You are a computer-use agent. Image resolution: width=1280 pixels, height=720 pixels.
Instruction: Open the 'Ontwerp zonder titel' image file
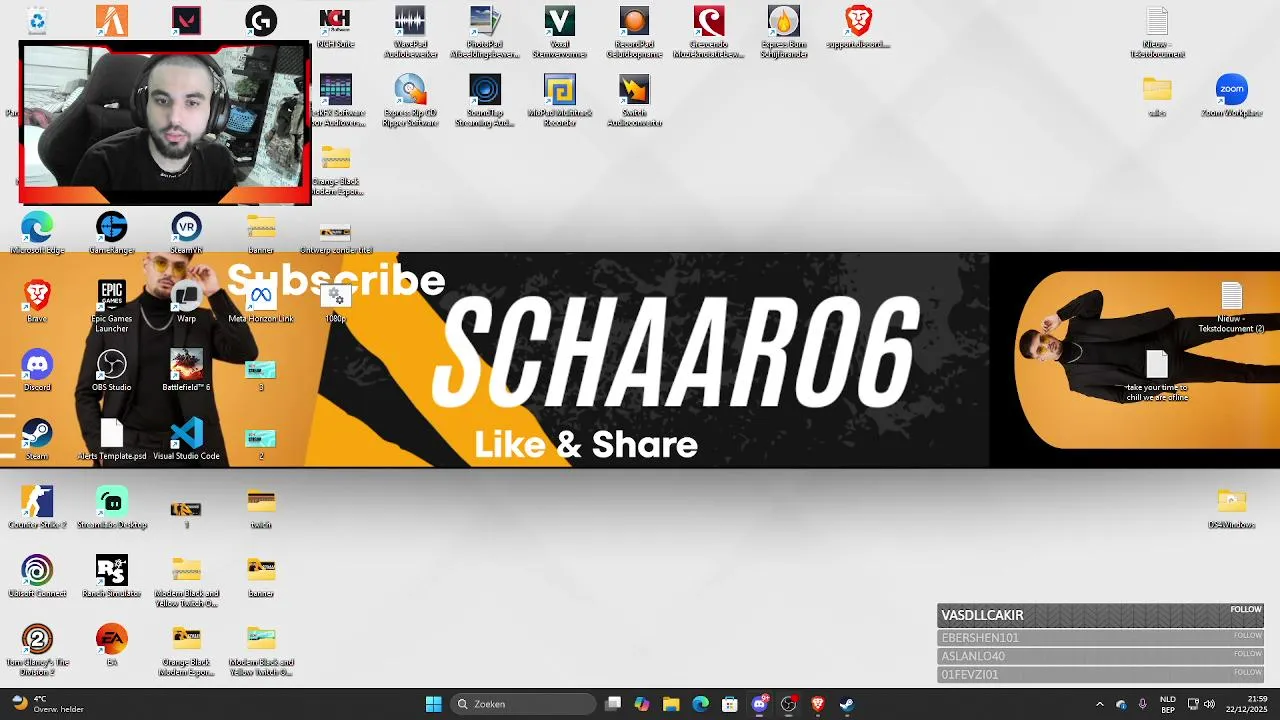pyautogui.click(x=335, y=238)
